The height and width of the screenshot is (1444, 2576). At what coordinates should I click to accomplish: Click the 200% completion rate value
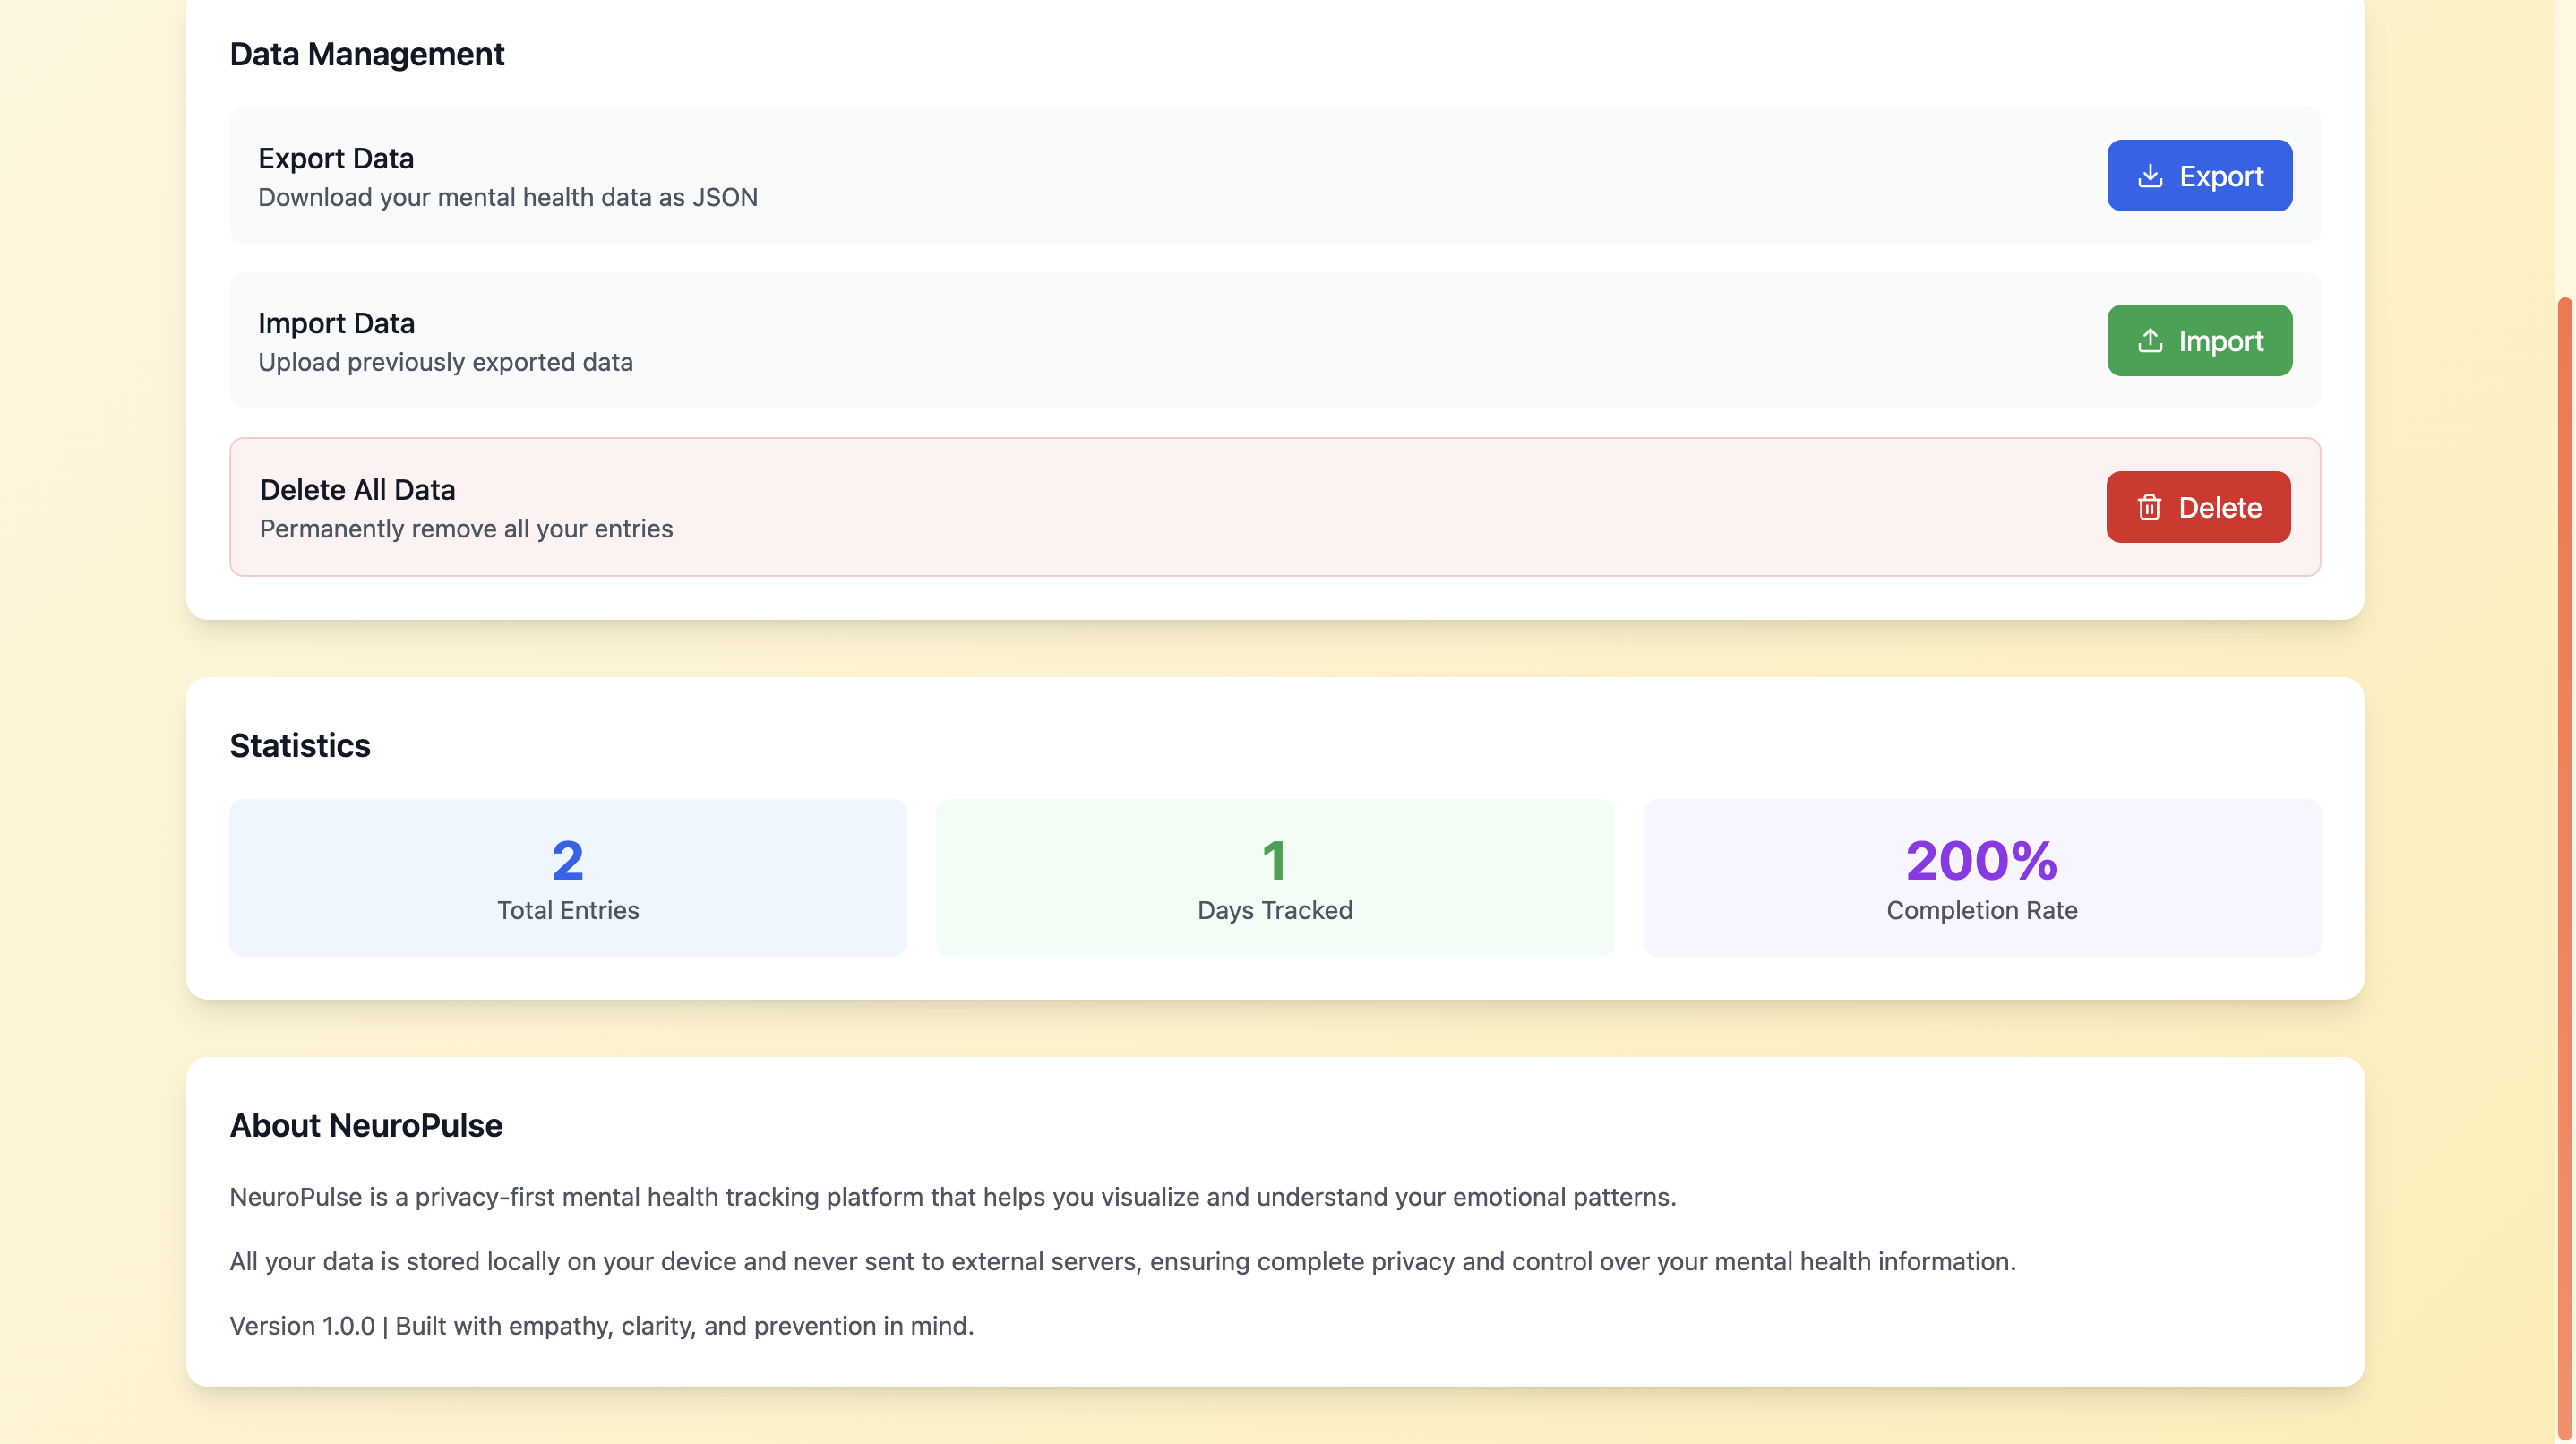(x=1981, y=860)
